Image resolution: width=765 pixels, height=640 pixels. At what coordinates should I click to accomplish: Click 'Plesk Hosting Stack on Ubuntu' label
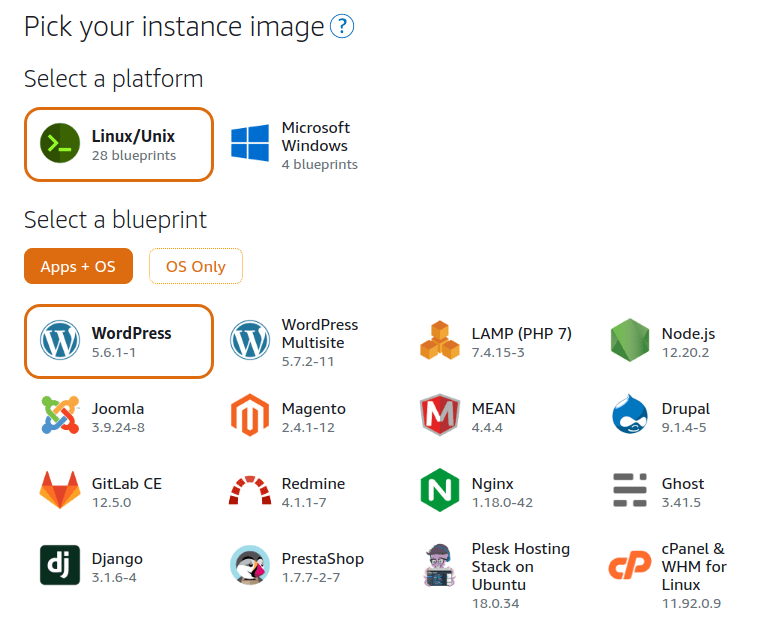tap(521, 567)
